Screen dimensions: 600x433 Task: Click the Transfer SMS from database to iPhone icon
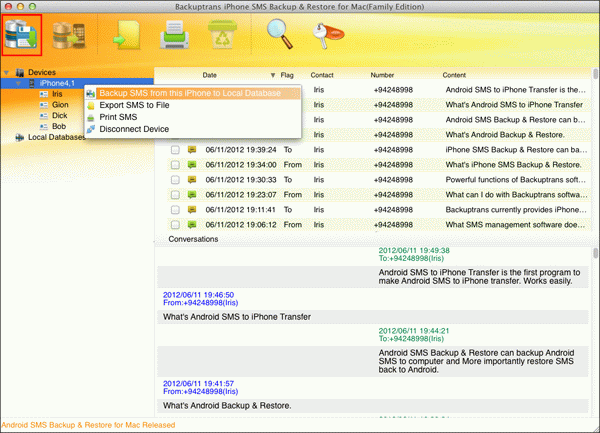coord(69,35)
